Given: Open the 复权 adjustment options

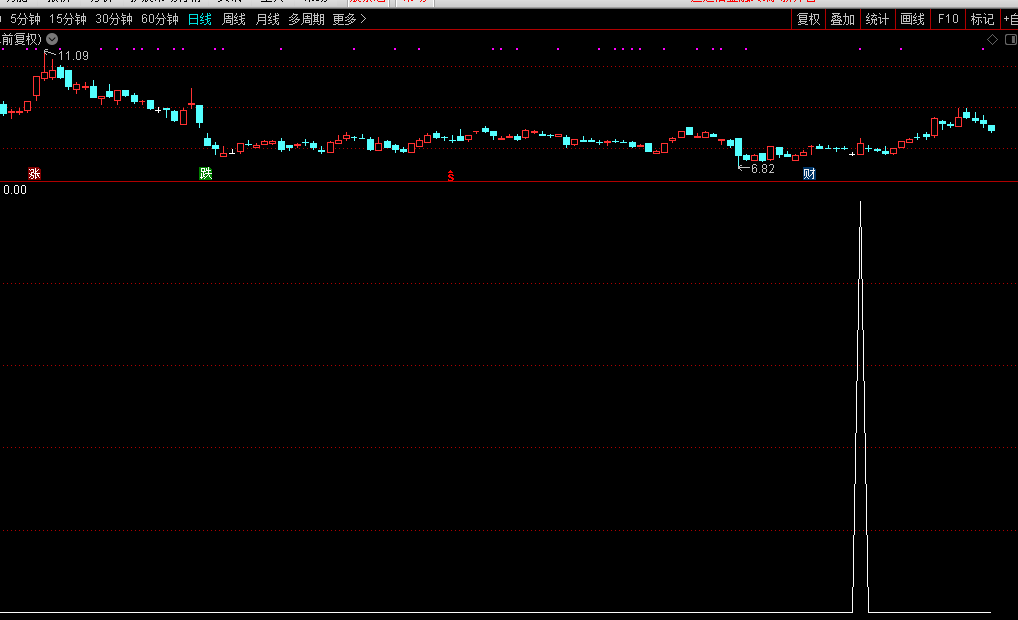Looking at the screenshot, I should [x=808, y=19].
